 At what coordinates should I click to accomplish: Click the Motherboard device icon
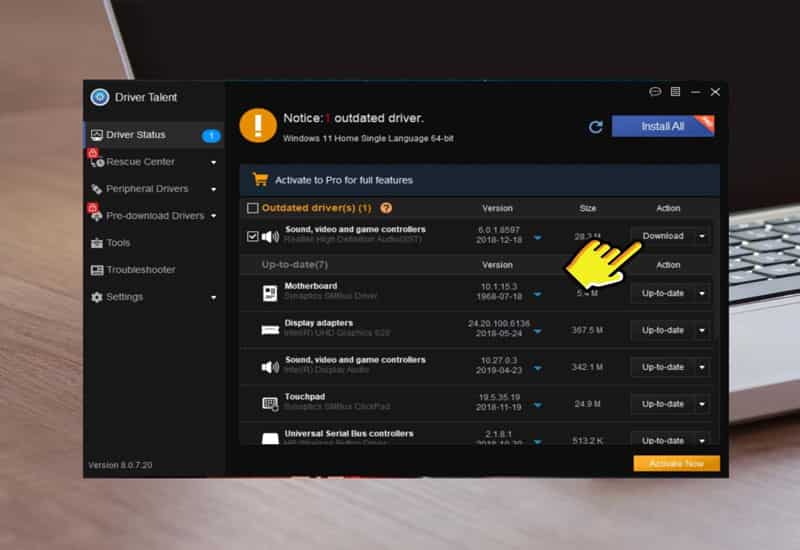[270, 293]
